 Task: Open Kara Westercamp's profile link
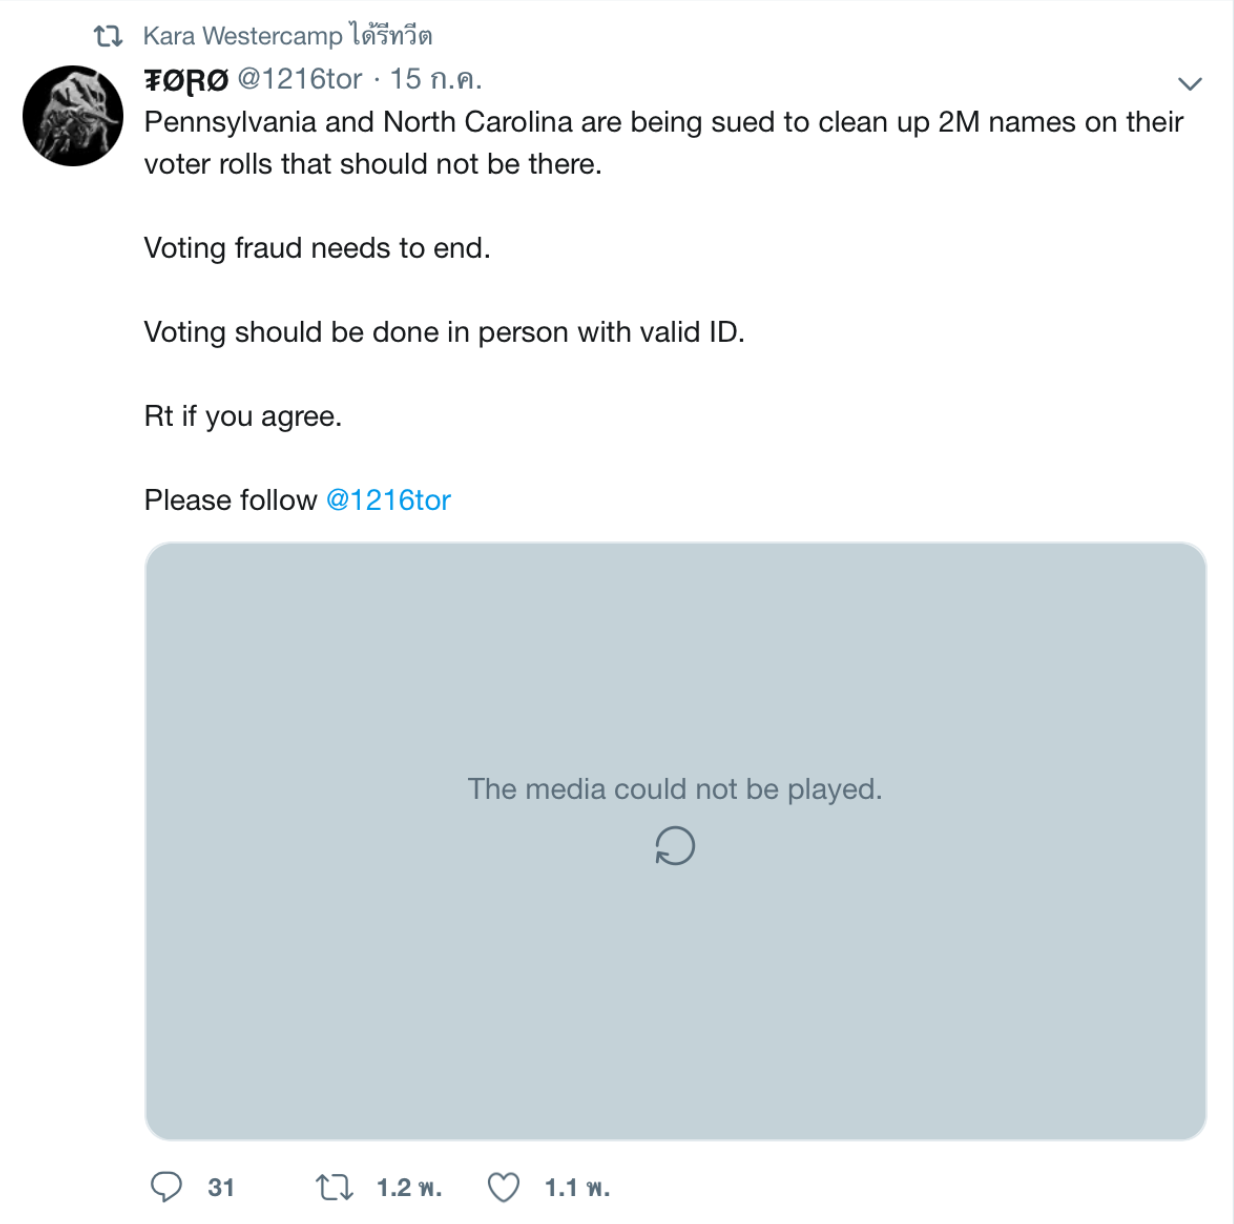tap(243, 36)
